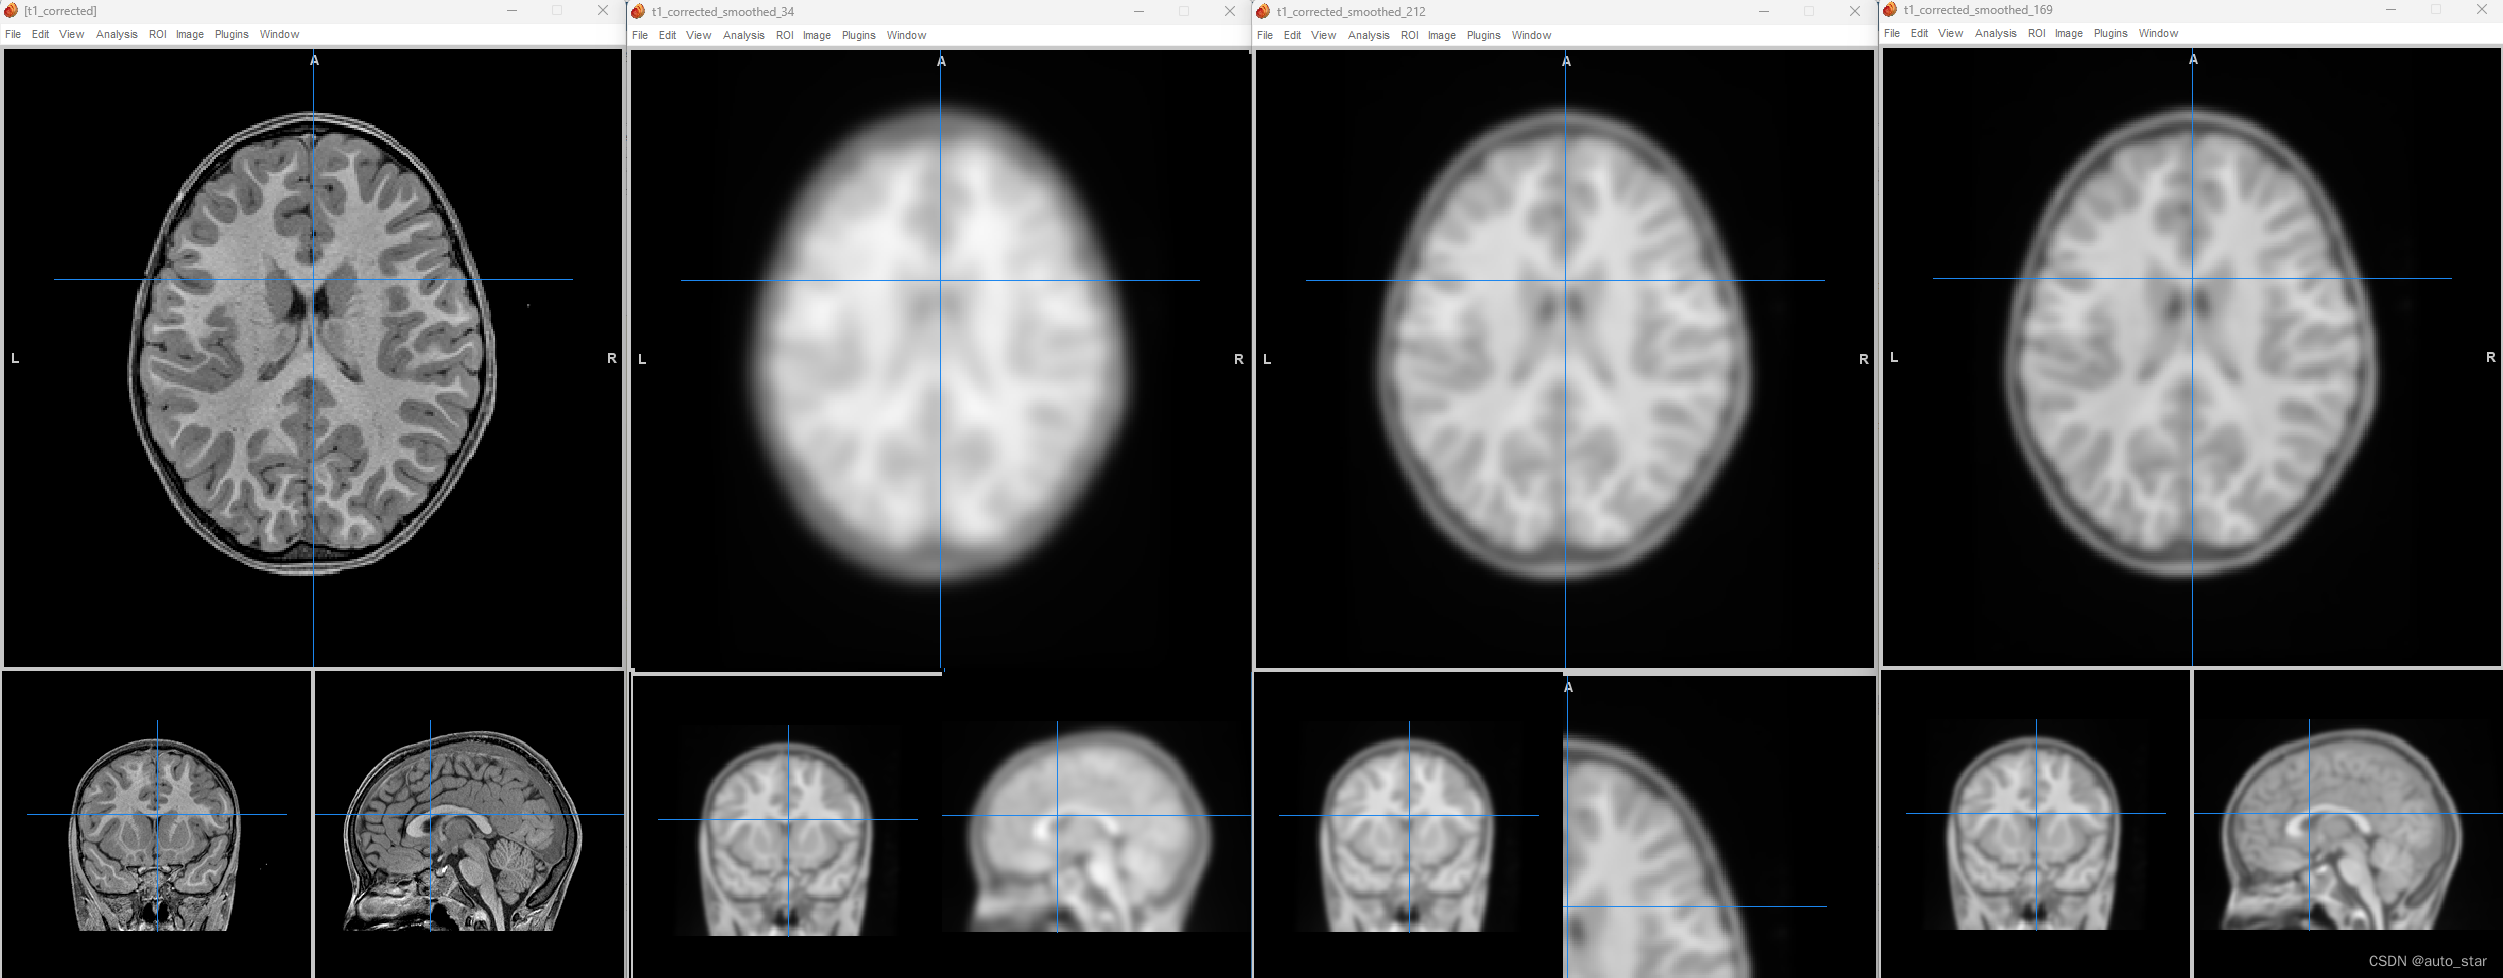Open Image menu in the smoothed_34 window
This screenshot has height=978, width=2503.
point(817,35)
